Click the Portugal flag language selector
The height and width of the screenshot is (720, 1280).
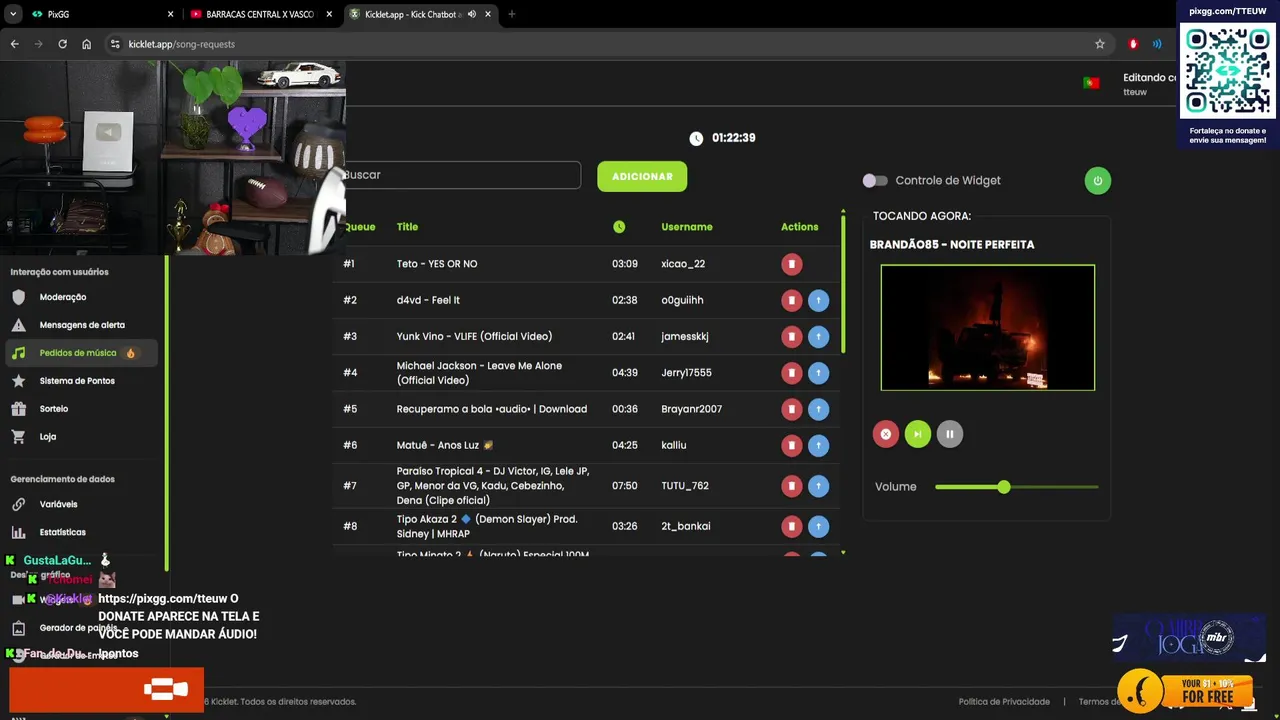pyautogui.click(x=1091, y=83)
